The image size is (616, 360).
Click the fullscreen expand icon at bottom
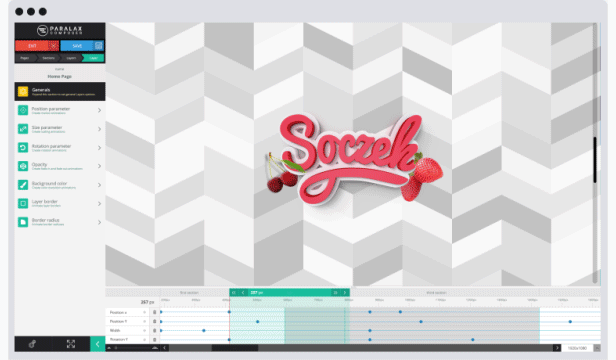coord(71,344)
